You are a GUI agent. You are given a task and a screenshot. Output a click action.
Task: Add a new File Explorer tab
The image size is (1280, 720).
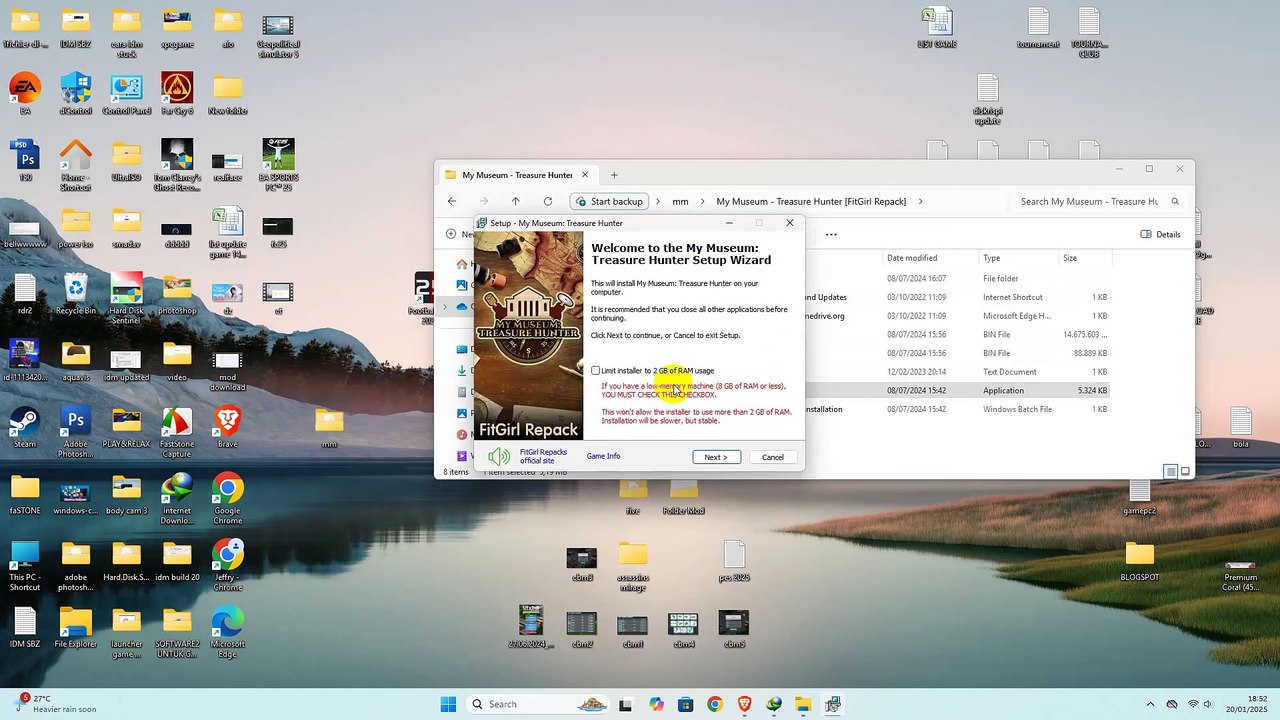coord(614,175)
